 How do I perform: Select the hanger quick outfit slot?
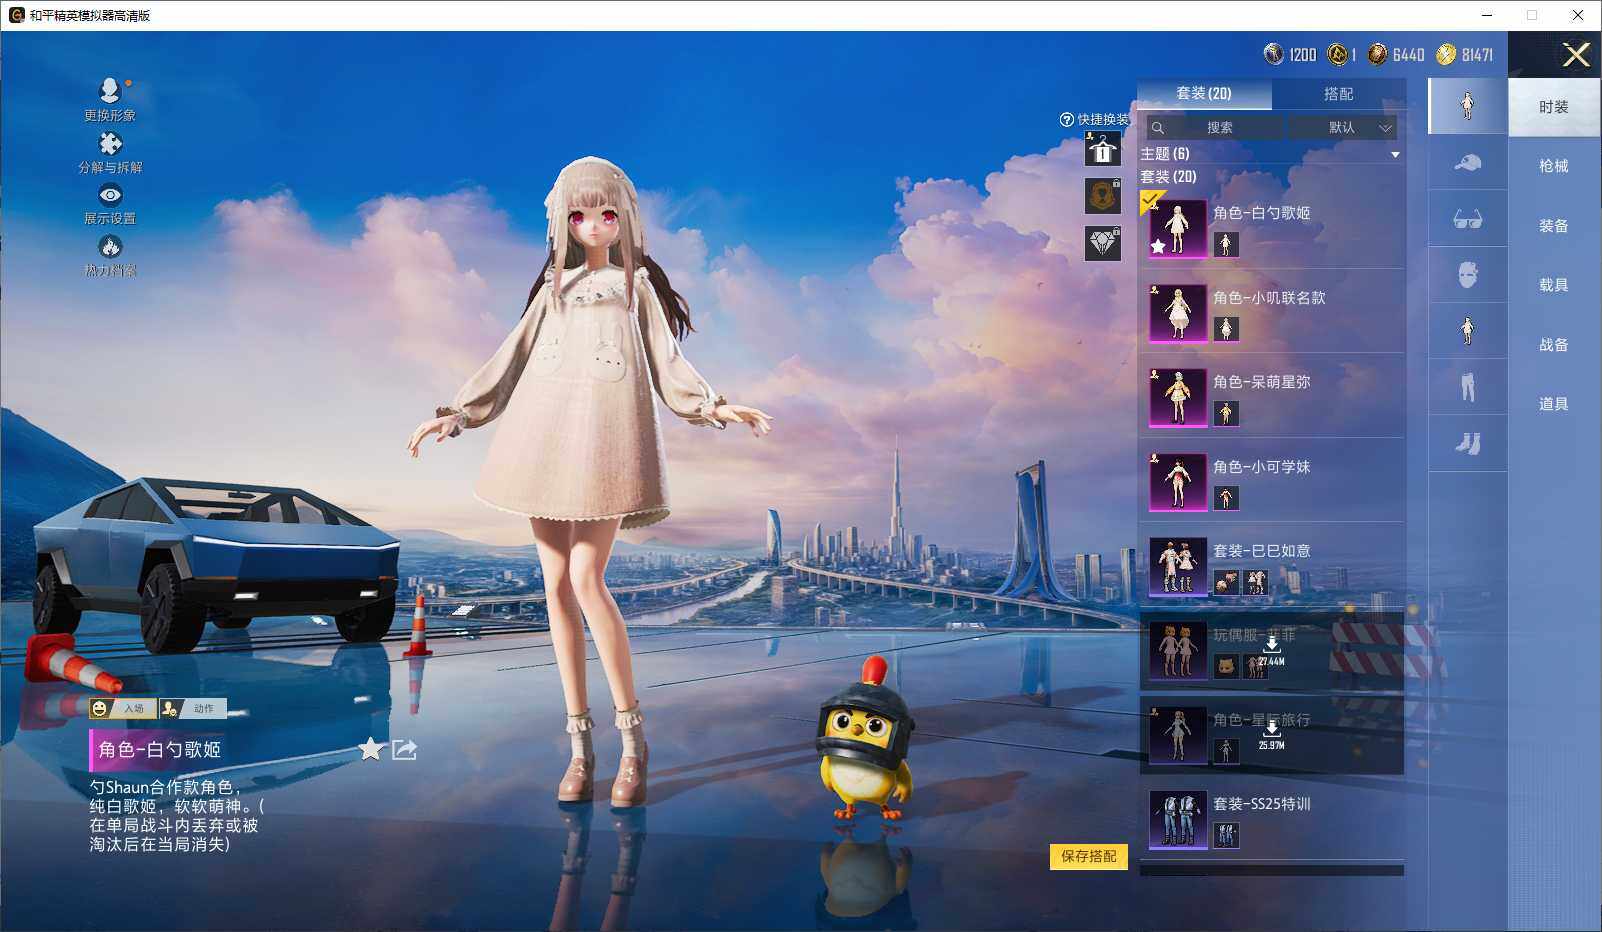coord(1103,150)
